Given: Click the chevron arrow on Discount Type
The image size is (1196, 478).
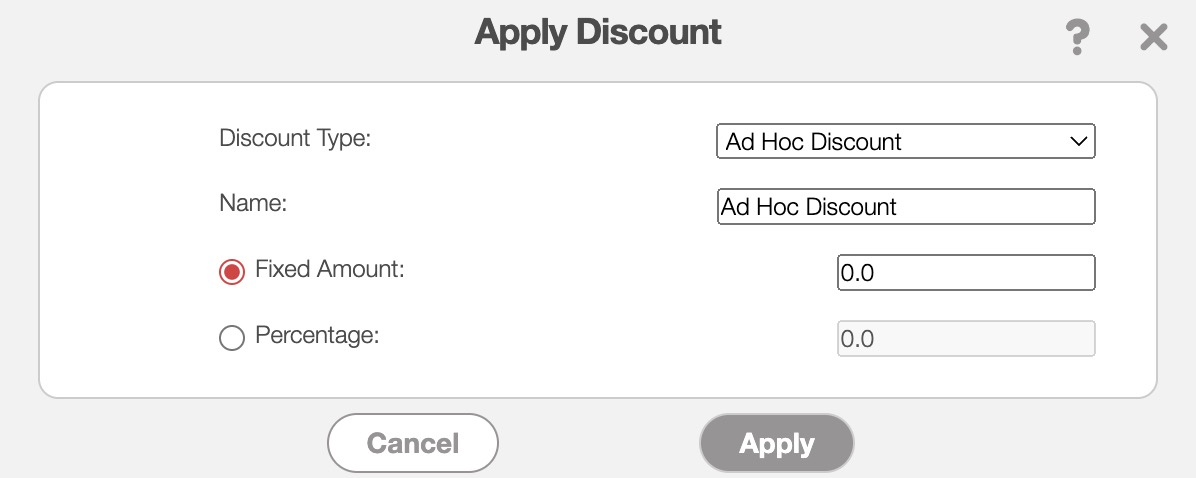Looking at the screenshot, I should tap(1078, 141).
